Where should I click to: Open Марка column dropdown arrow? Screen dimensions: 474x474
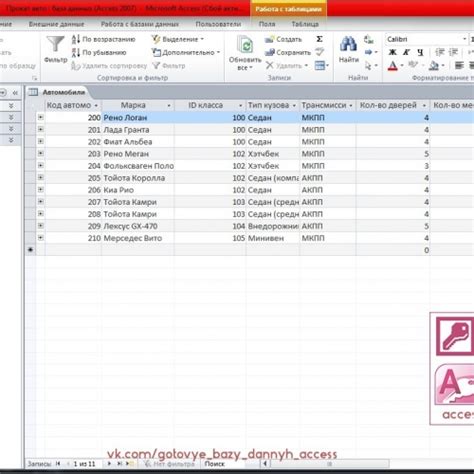[x=169, y=106]
